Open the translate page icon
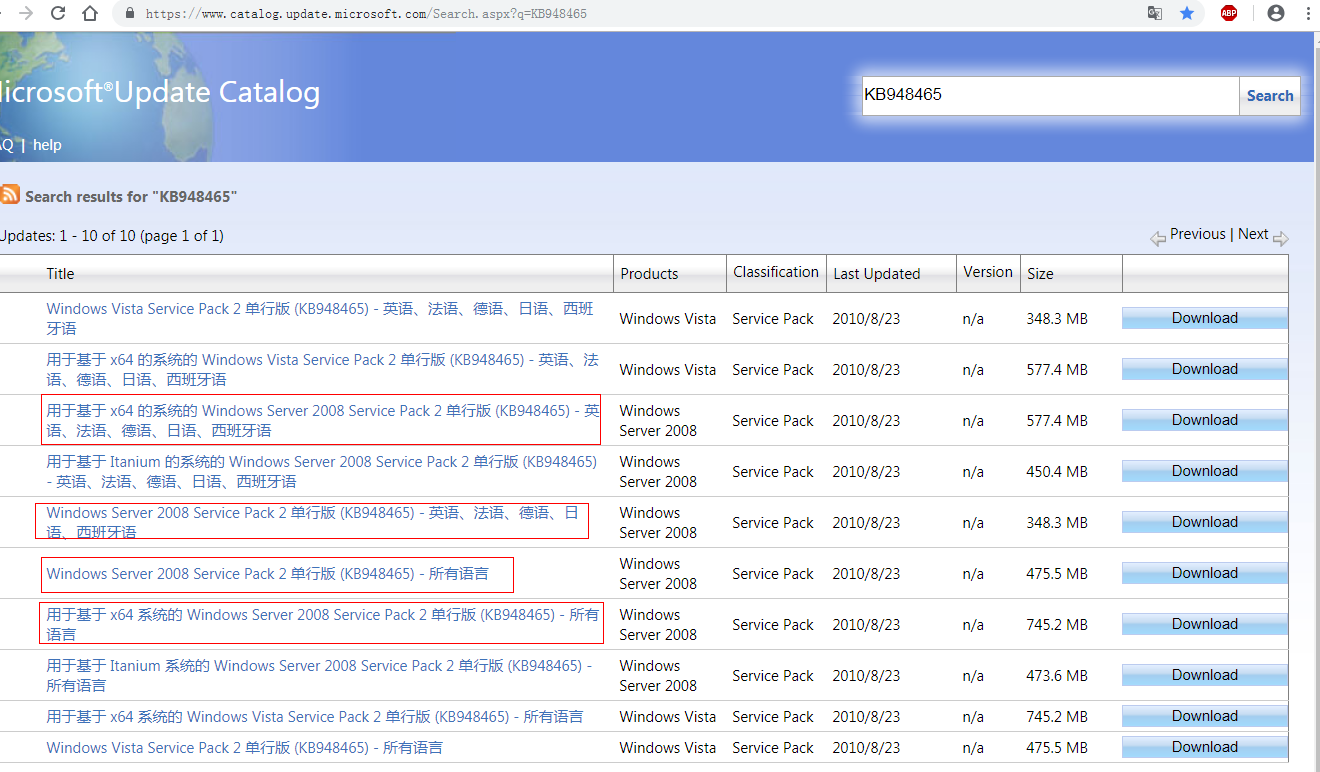The image size is (1320, 772). coord(1155,13)
